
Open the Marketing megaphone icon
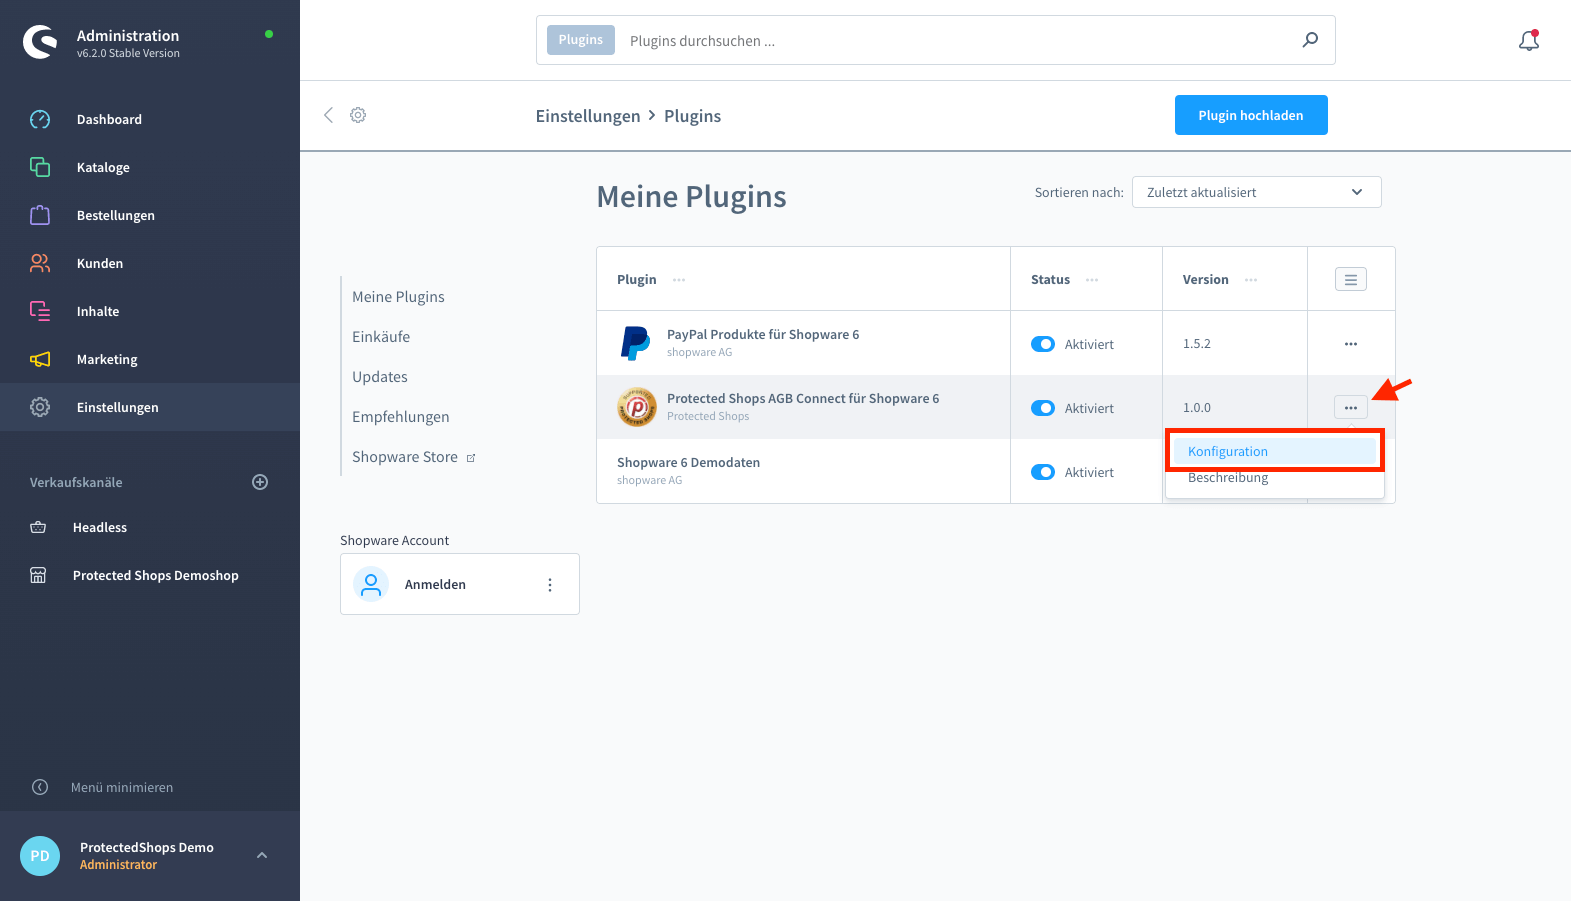point(40,359)
